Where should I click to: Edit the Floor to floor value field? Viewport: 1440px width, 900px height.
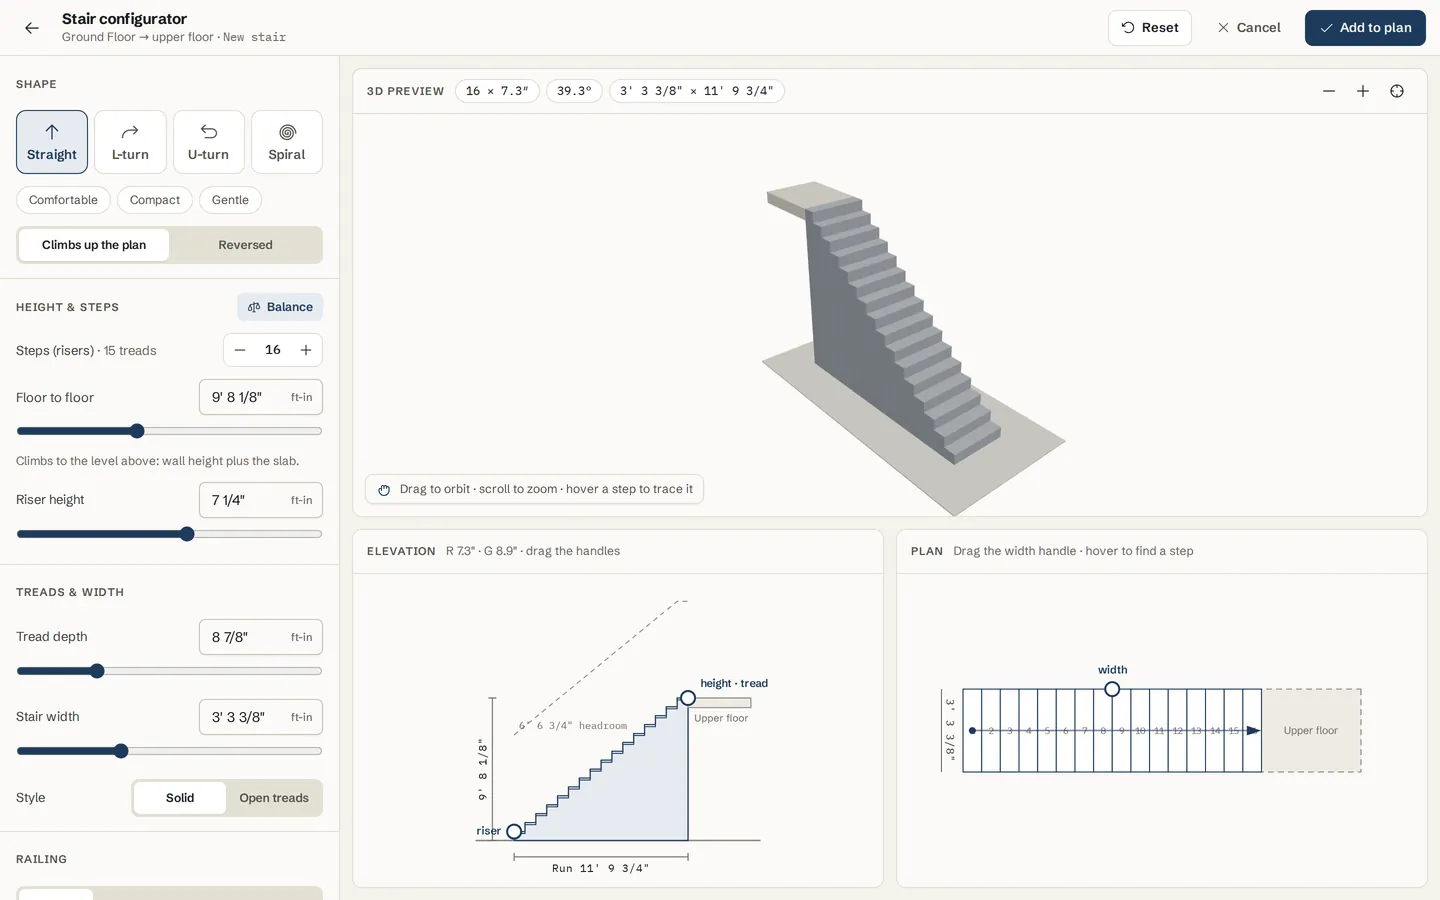(x=261, y=397)
